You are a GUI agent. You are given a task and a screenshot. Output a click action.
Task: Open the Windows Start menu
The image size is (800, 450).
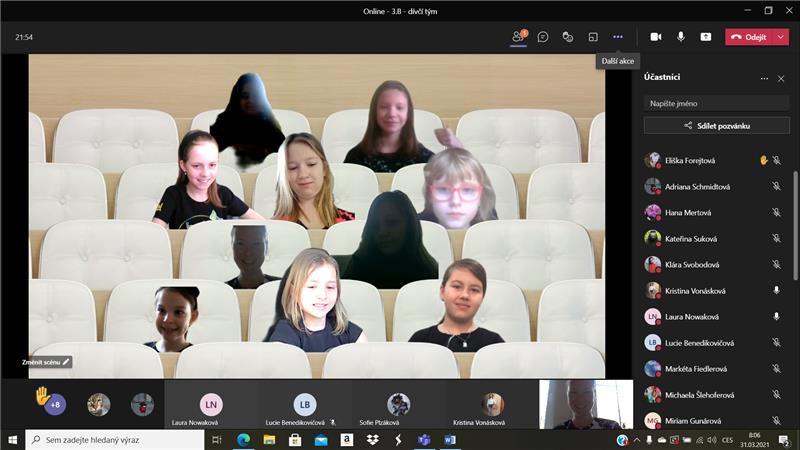point(13,440)
